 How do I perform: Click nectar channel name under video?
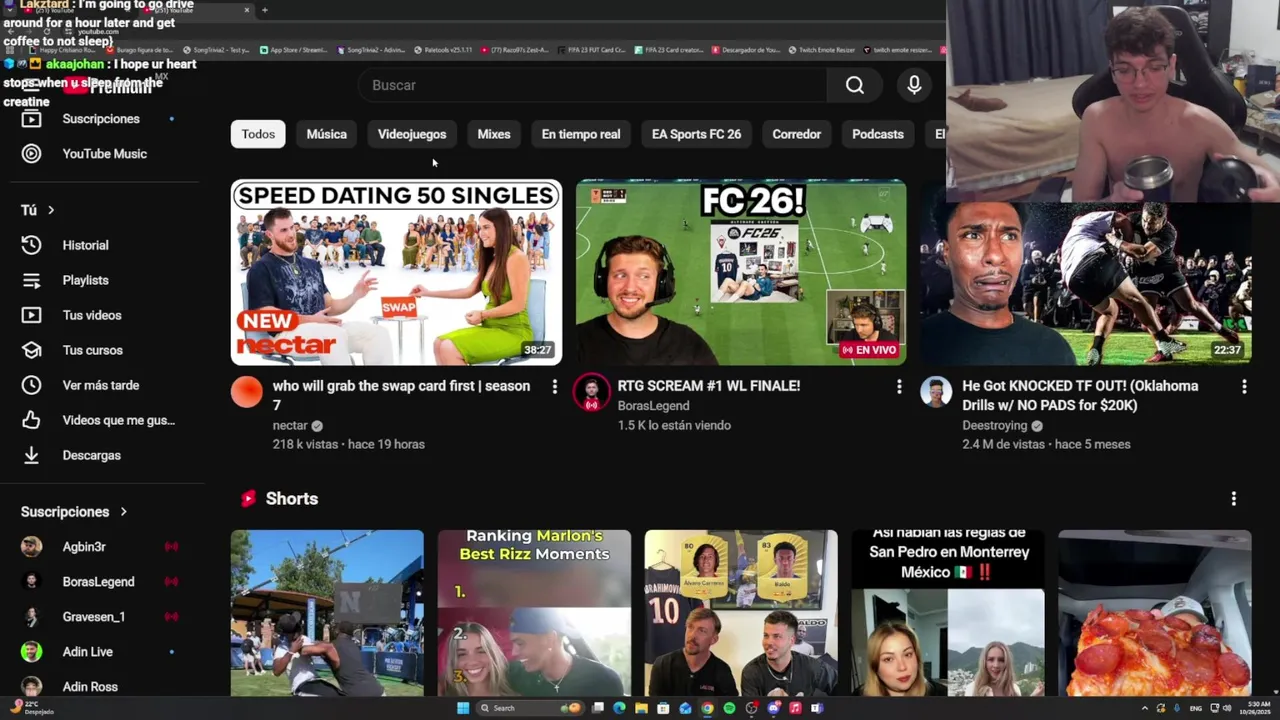pyautogui.click(x=290, y=425)
